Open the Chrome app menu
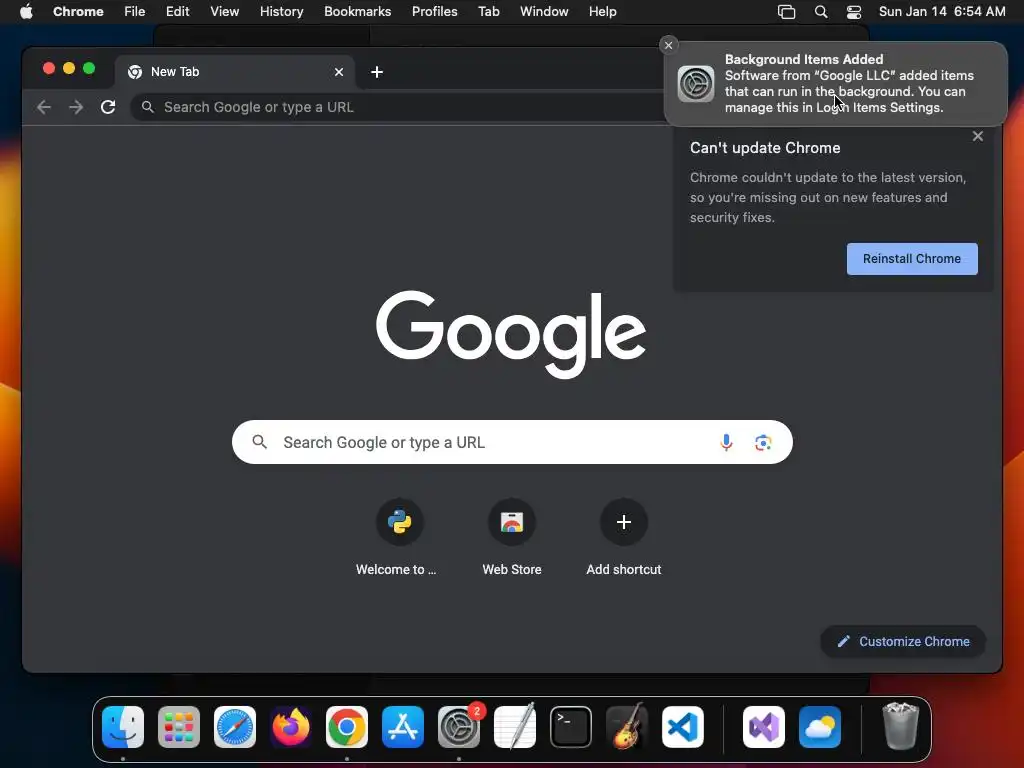The height and width of the screenshot is (768, 1024). (78, 12)
